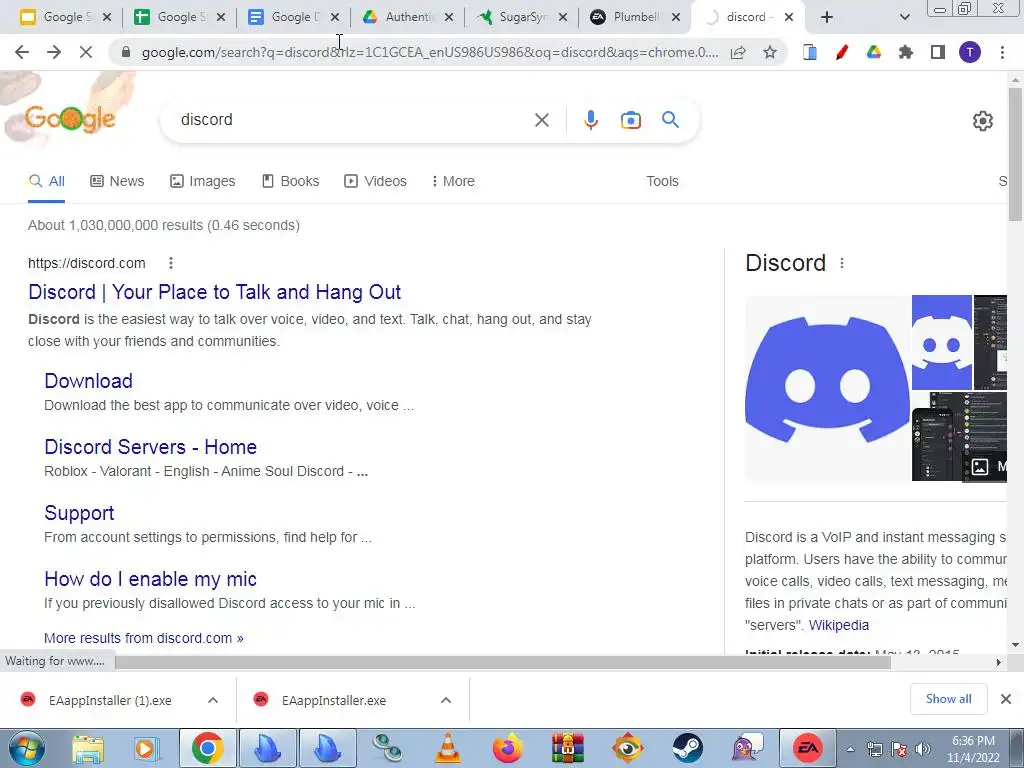Launch Windows Explorer from taskbar
The width and height of the screenshot is (1024, 768).
click(x=88, y=749)
